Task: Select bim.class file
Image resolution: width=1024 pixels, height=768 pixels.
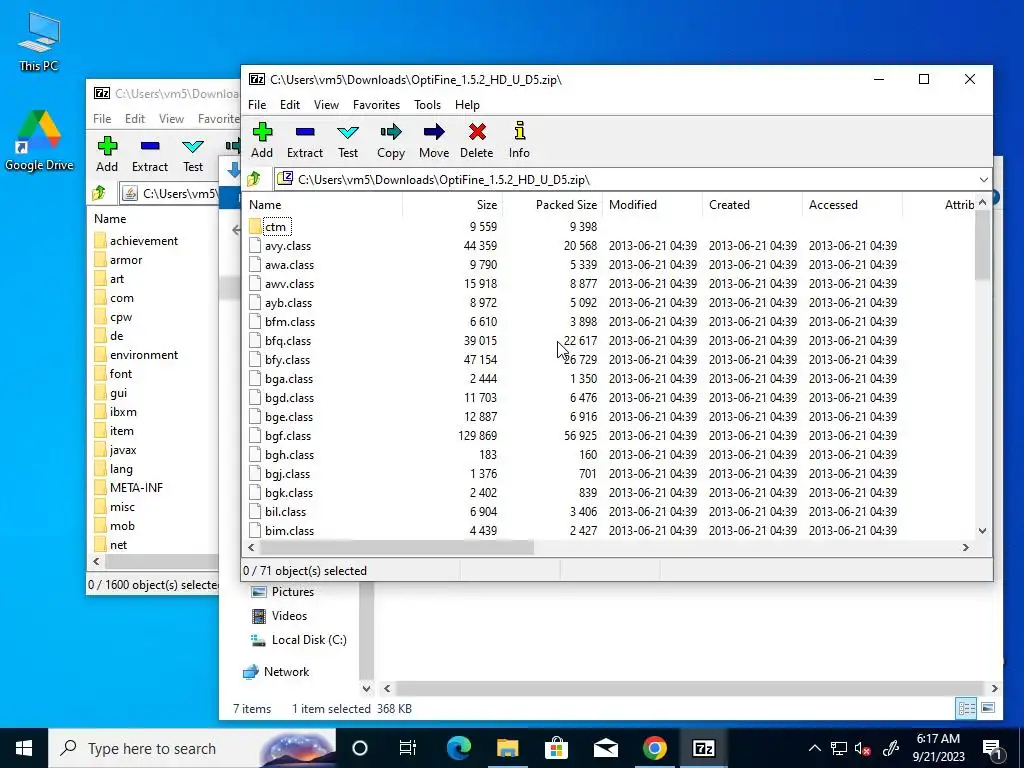Action: pos(289,530)
